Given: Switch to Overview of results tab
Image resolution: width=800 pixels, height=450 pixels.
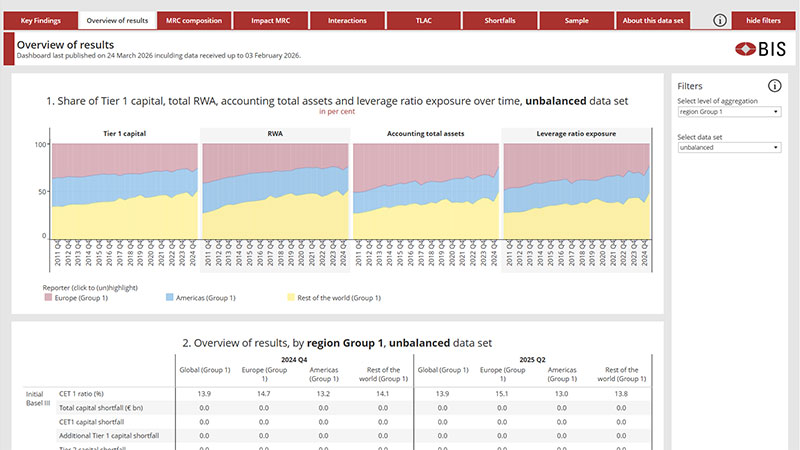Looking at the screenshot, I should tap(117, 20).
